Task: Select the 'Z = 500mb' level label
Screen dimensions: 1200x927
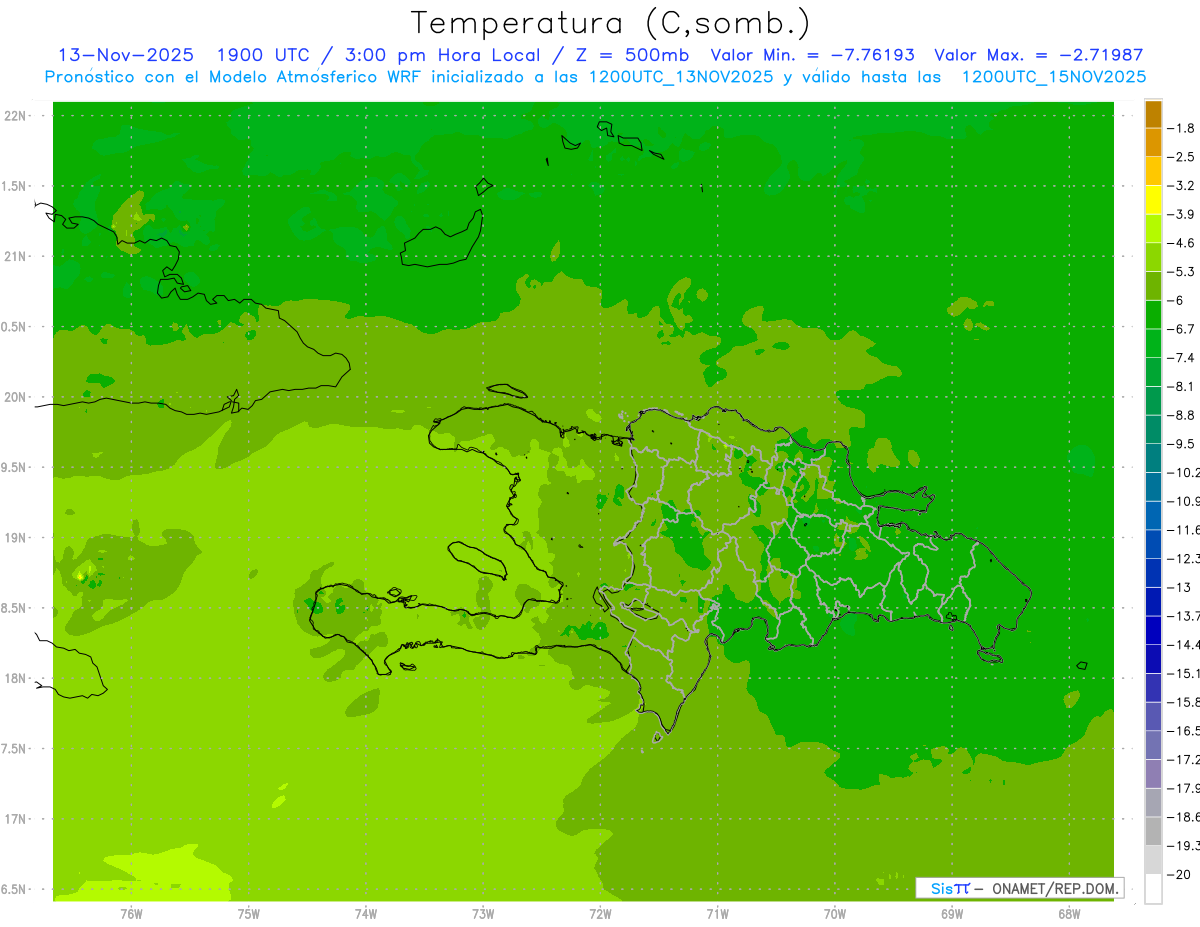Action: click(x=630, y=55)
